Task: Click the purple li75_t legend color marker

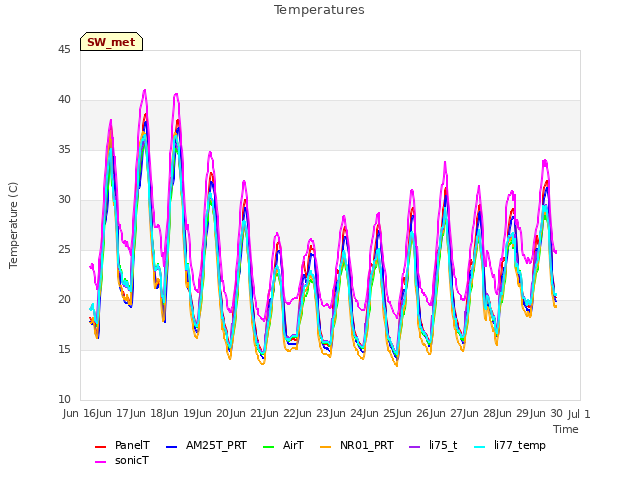Action: [415, 447]
